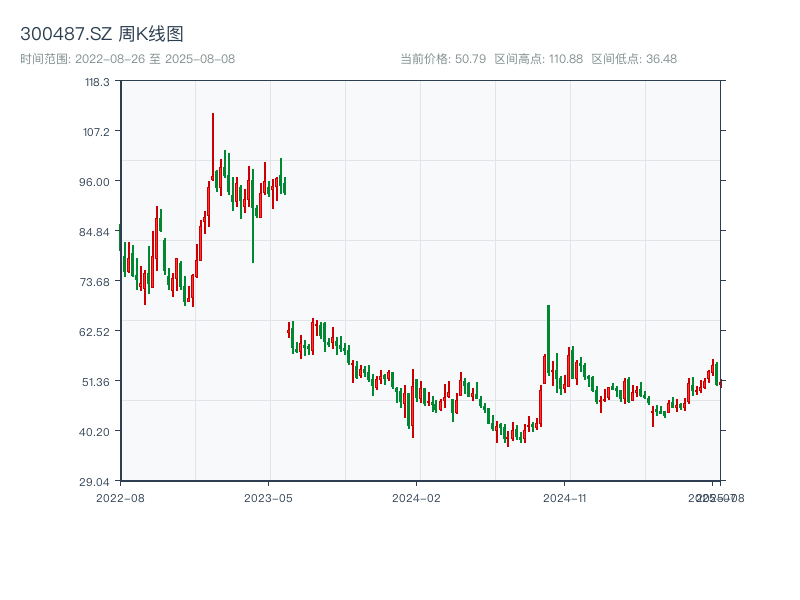Click the 区间低点 36.48 label

tap(634, 59)
